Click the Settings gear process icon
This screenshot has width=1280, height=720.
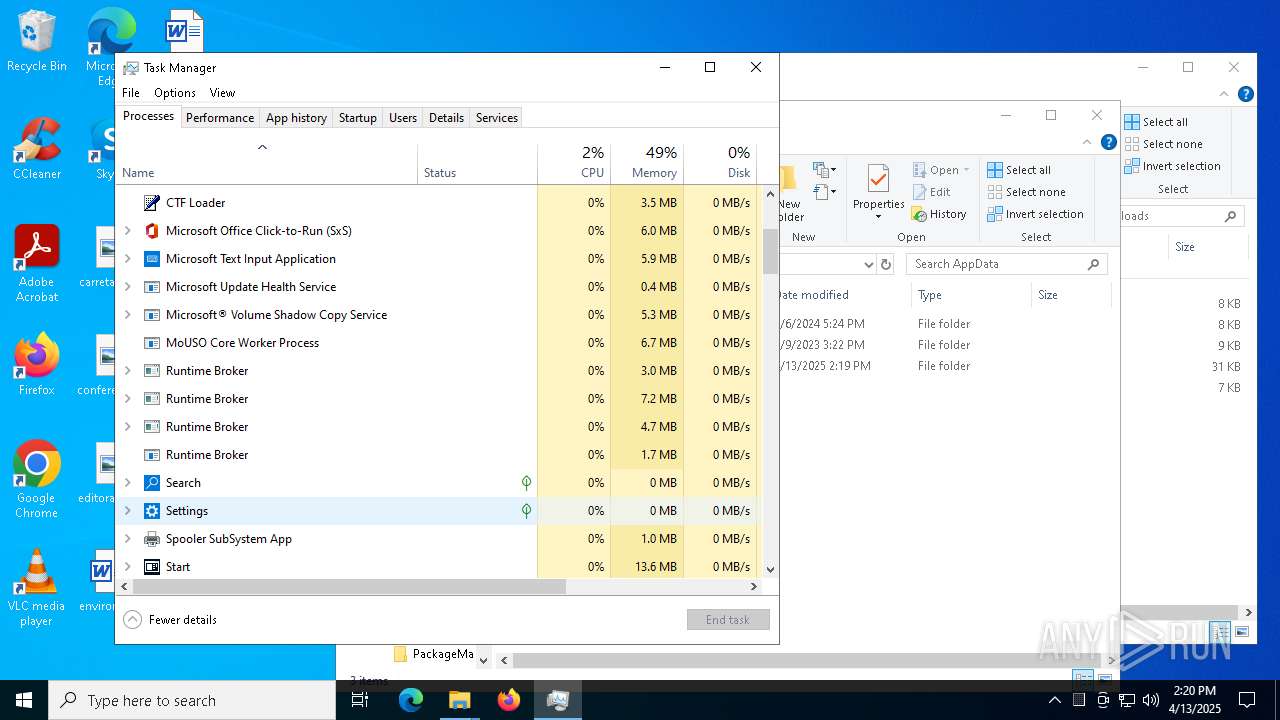coord(152,511)
